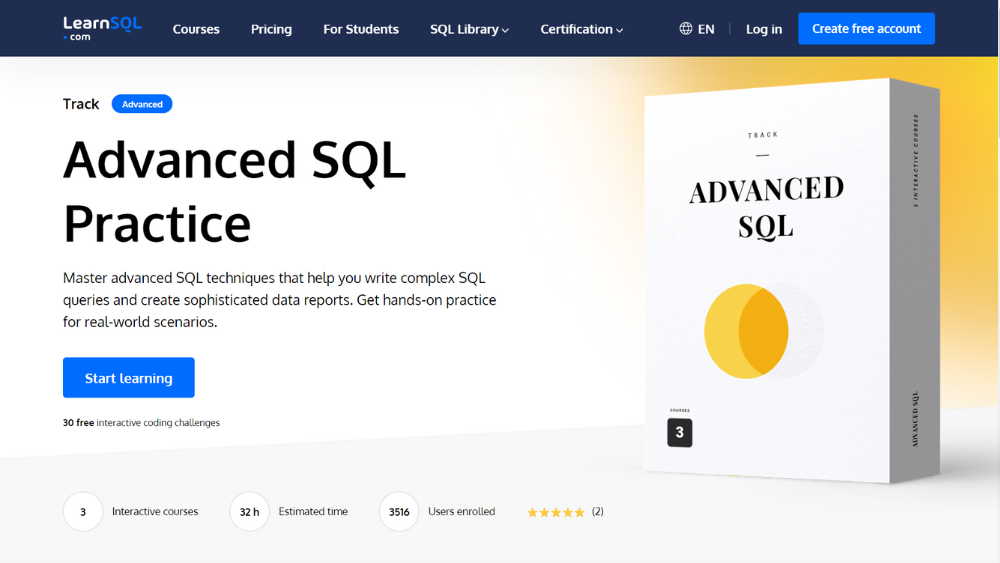Click the rating count (2)
Viewport: 1000px width, 563px height.
pos(598,511)
